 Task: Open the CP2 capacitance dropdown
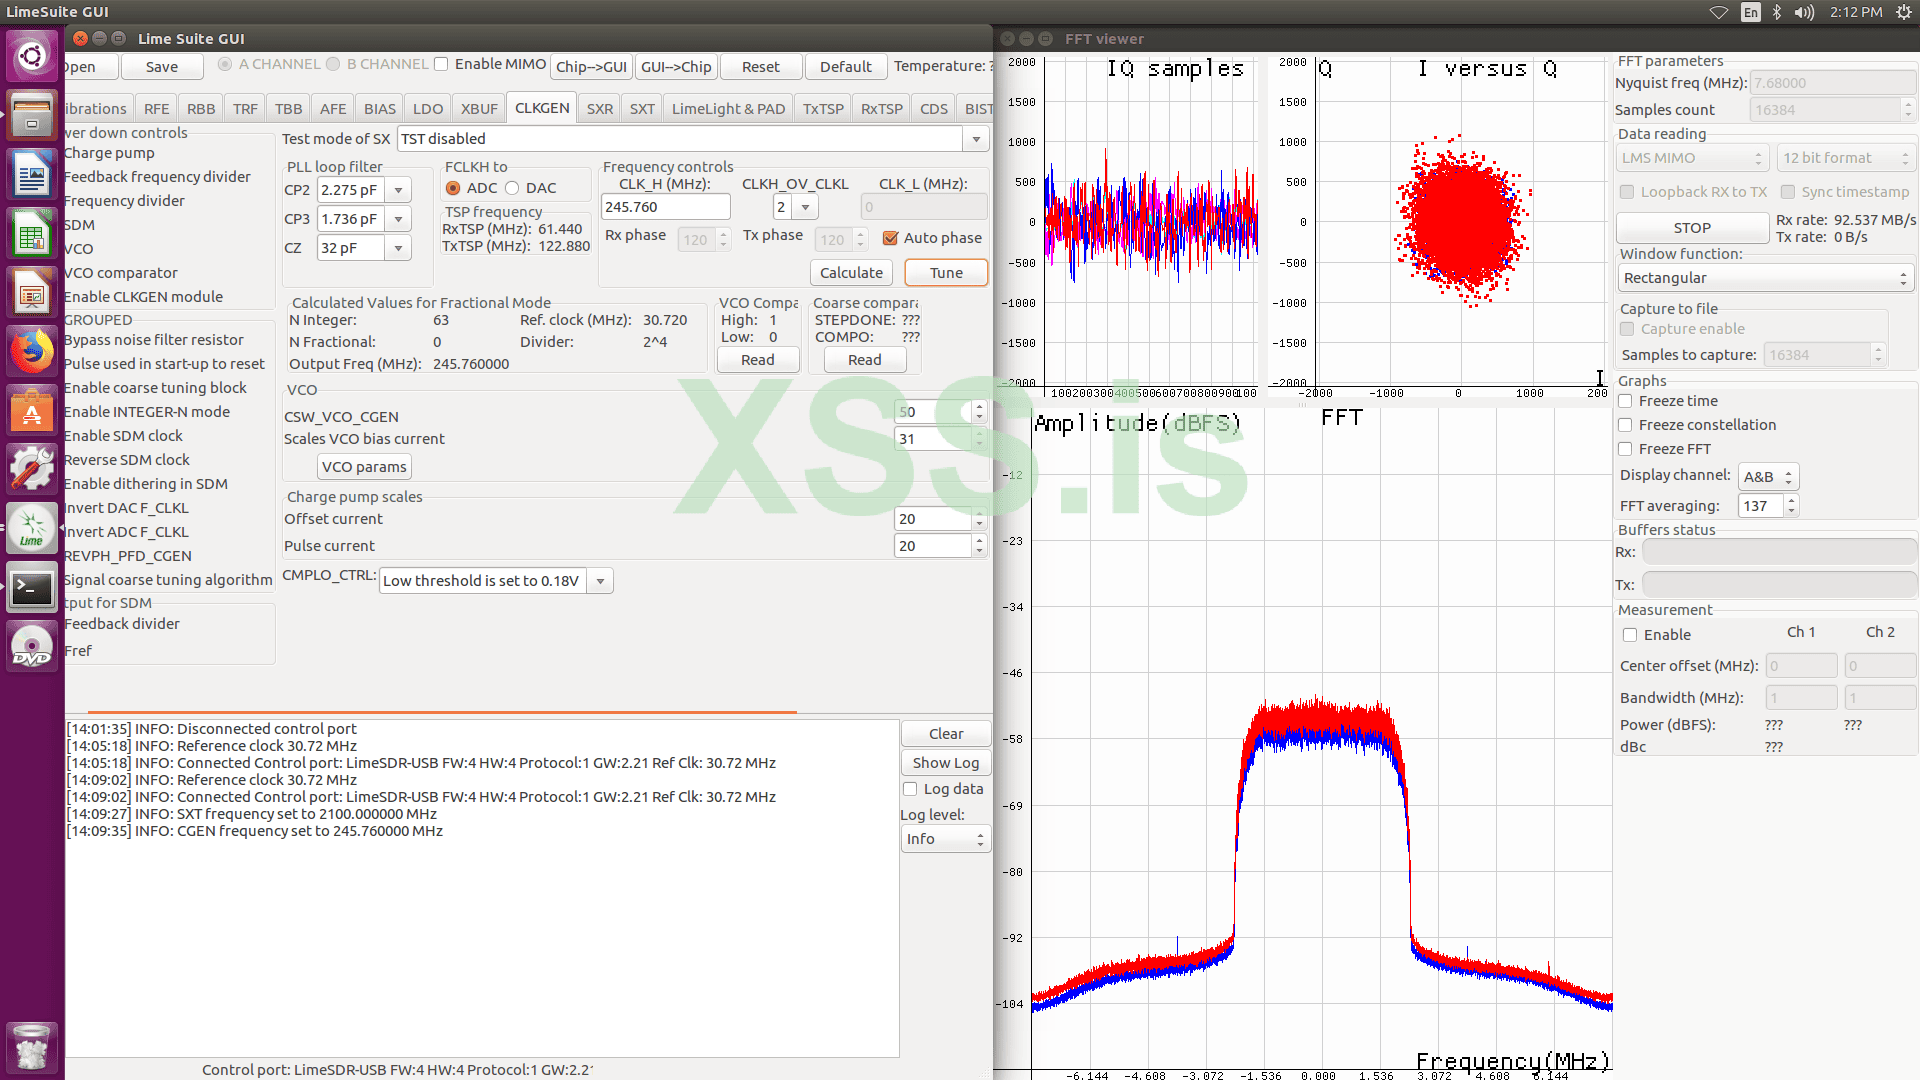(398, 190)
